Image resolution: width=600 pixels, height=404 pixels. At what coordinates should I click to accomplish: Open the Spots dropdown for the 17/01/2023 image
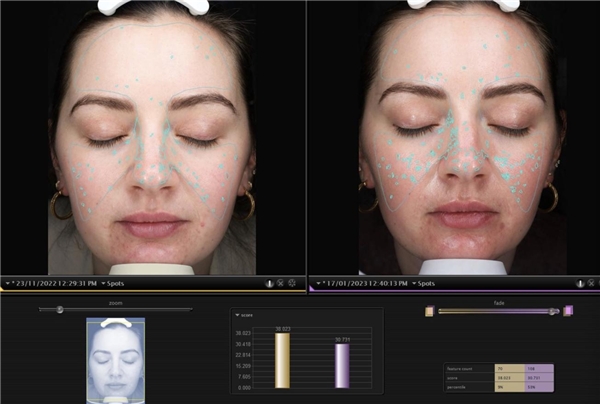click(x=423, y=283)
